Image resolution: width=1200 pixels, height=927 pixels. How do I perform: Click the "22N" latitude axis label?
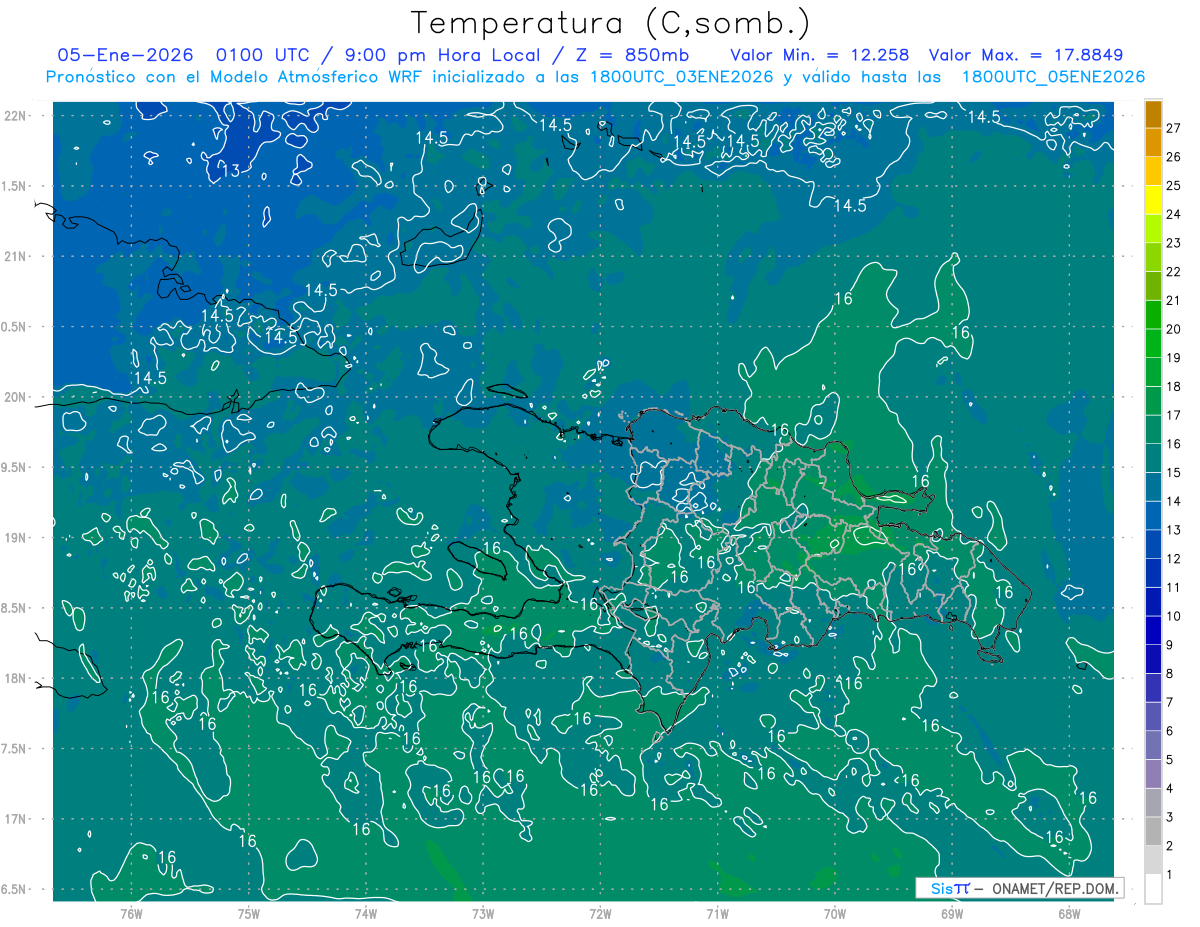(15, 115)
